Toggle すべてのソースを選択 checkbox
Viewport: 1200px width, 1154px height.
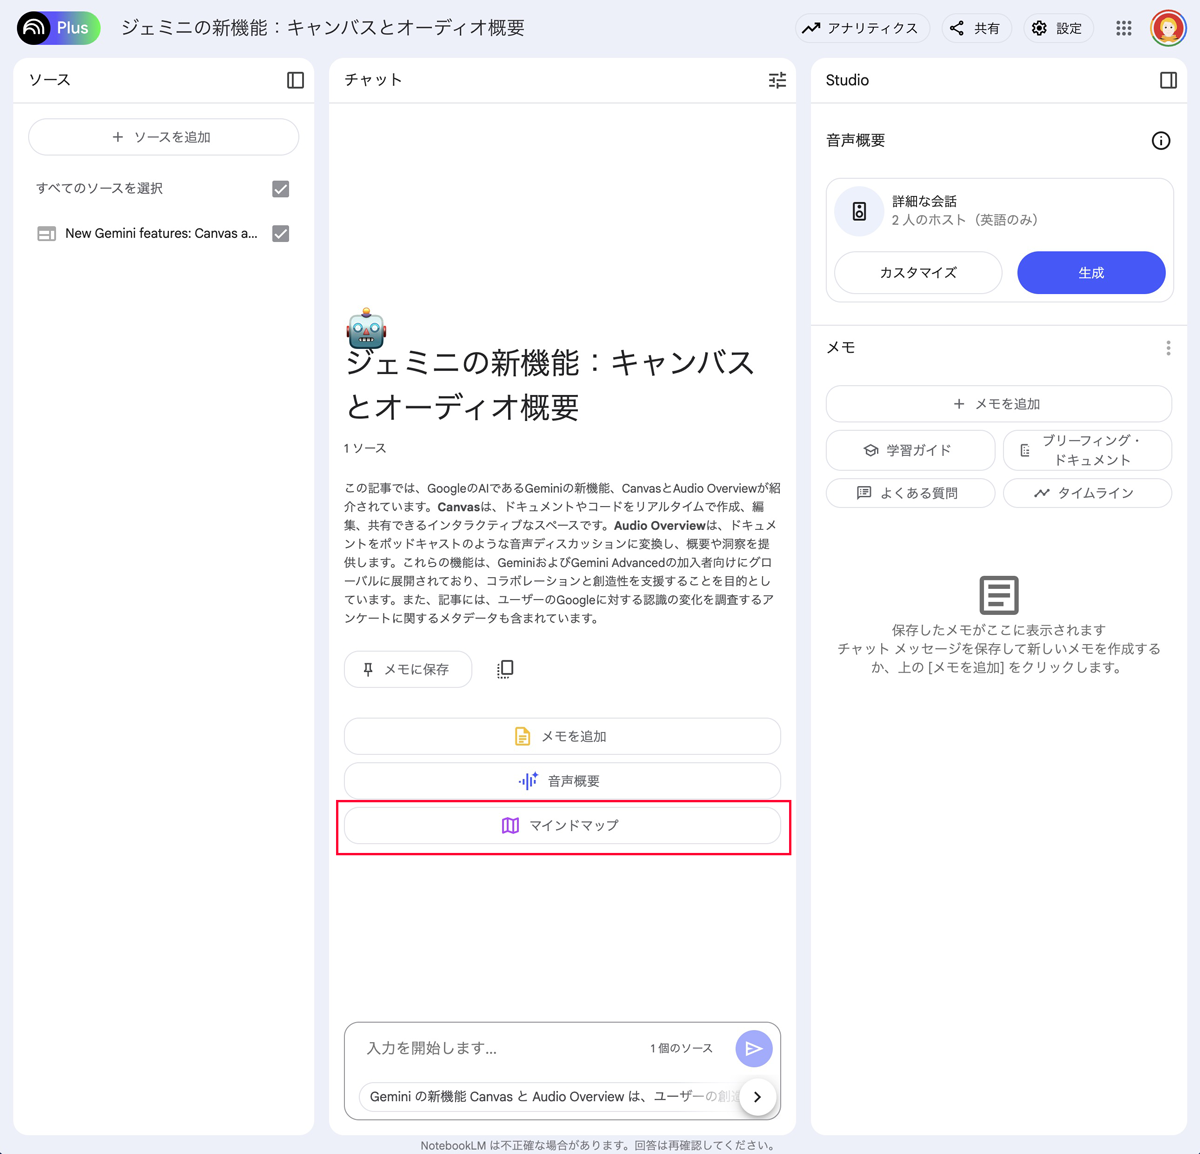(x=281, y=188)
